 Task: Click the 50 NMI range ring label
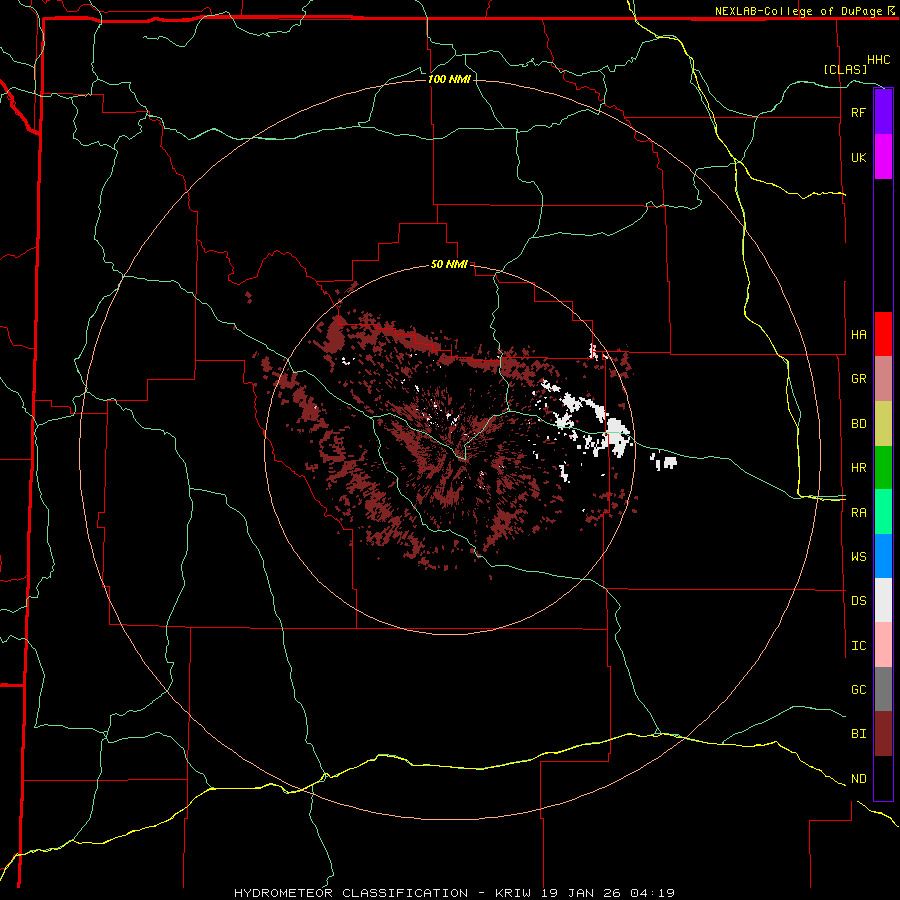click(449, 264)
